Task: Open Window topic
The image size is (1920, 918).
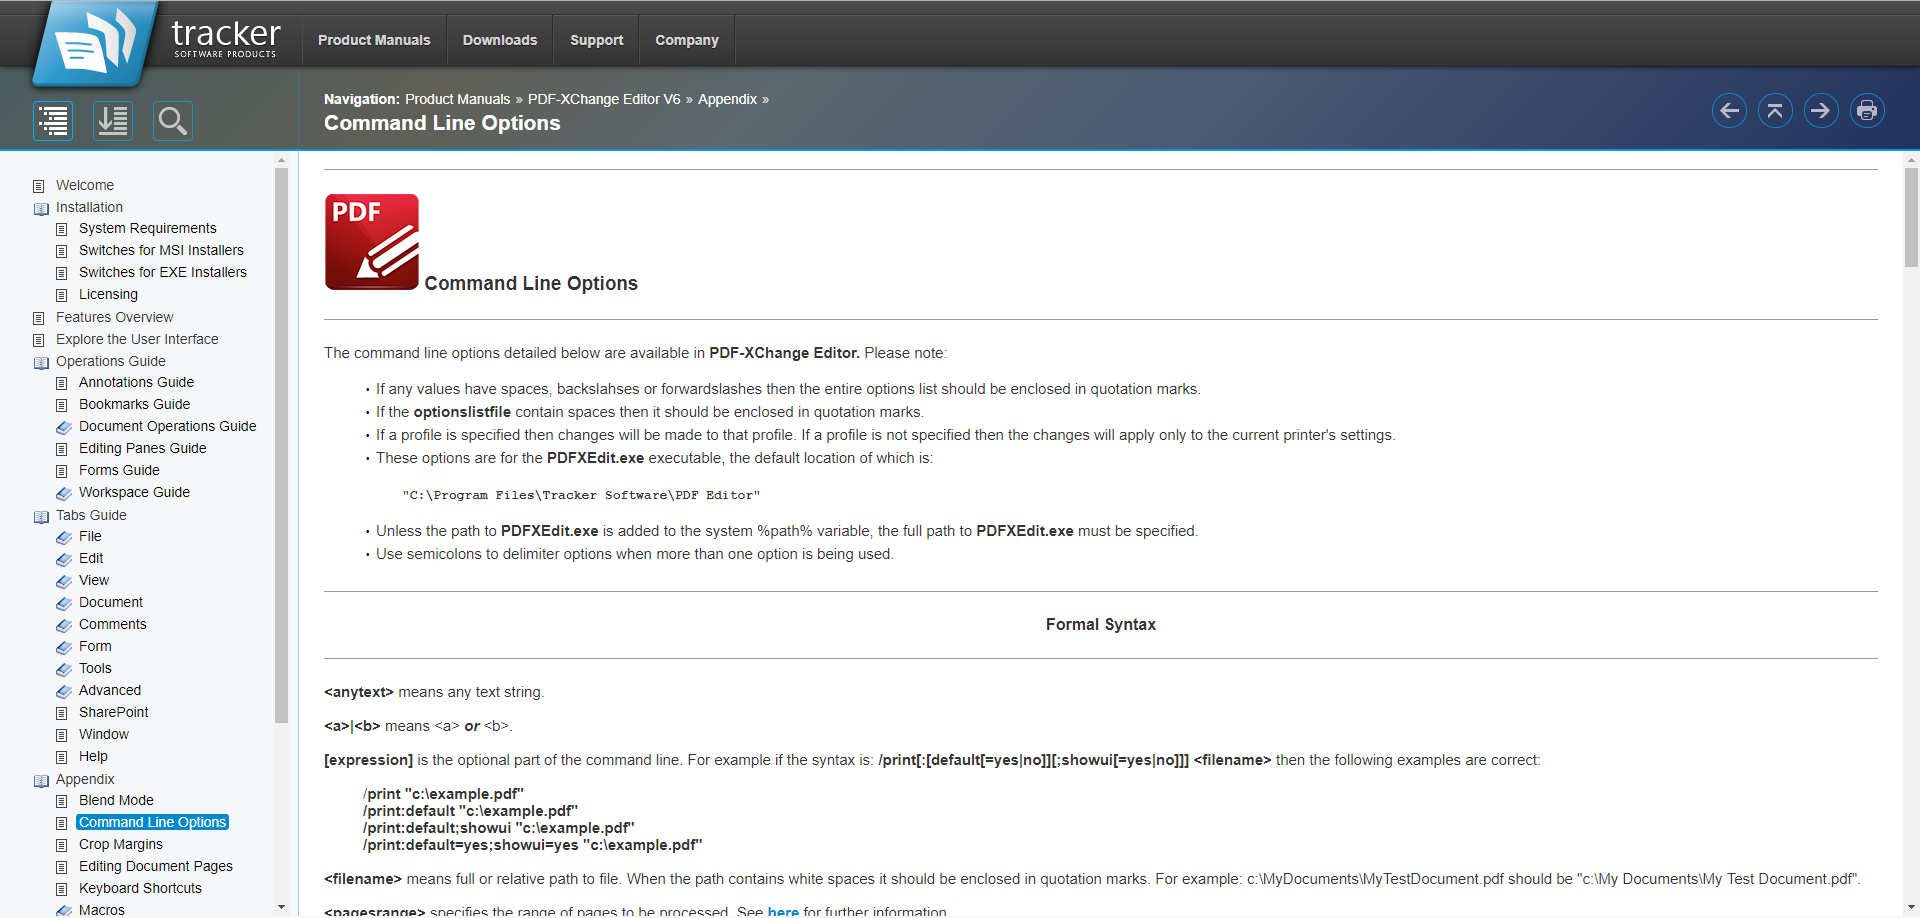Action: click(x=104, y=734)
